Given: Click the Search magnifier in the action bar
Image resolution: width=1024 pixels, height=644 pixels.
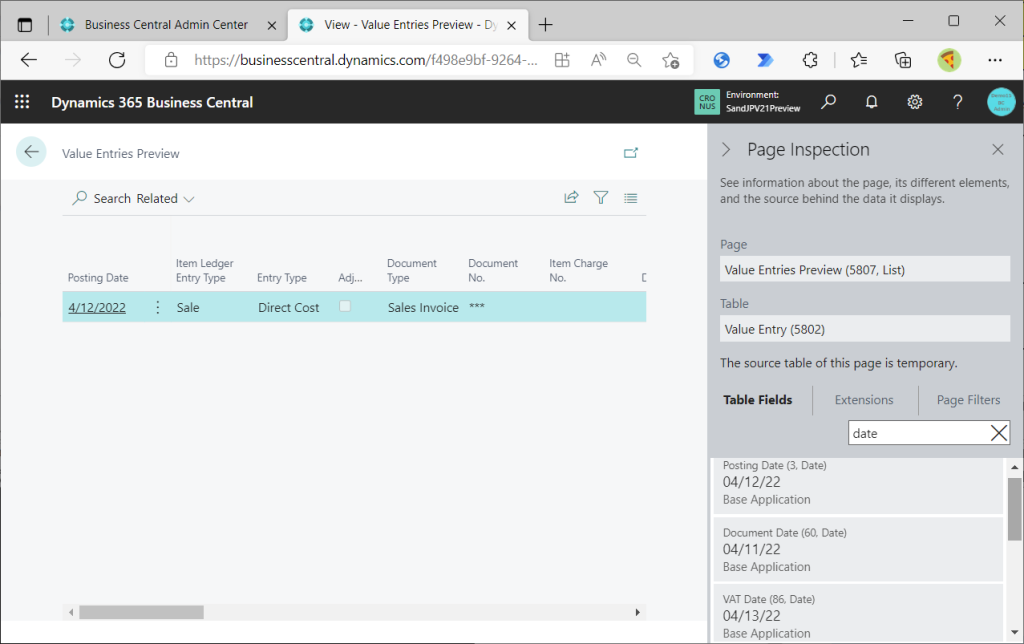Looking at the screenshot, I should pos(80,198).
